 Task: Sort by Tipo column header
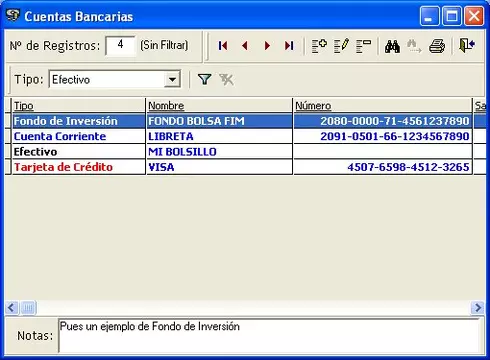click(79, 106)
